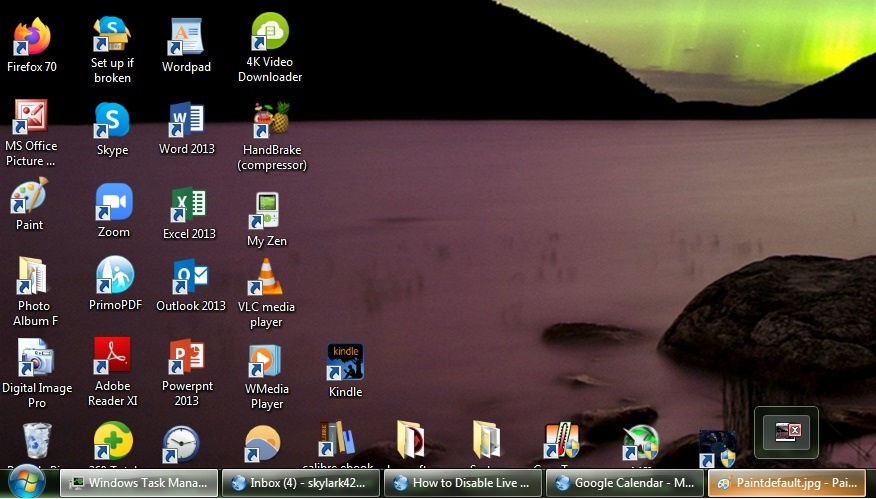Open the plain yellow folder beside the thermometer icon

[x=485, y=440]
